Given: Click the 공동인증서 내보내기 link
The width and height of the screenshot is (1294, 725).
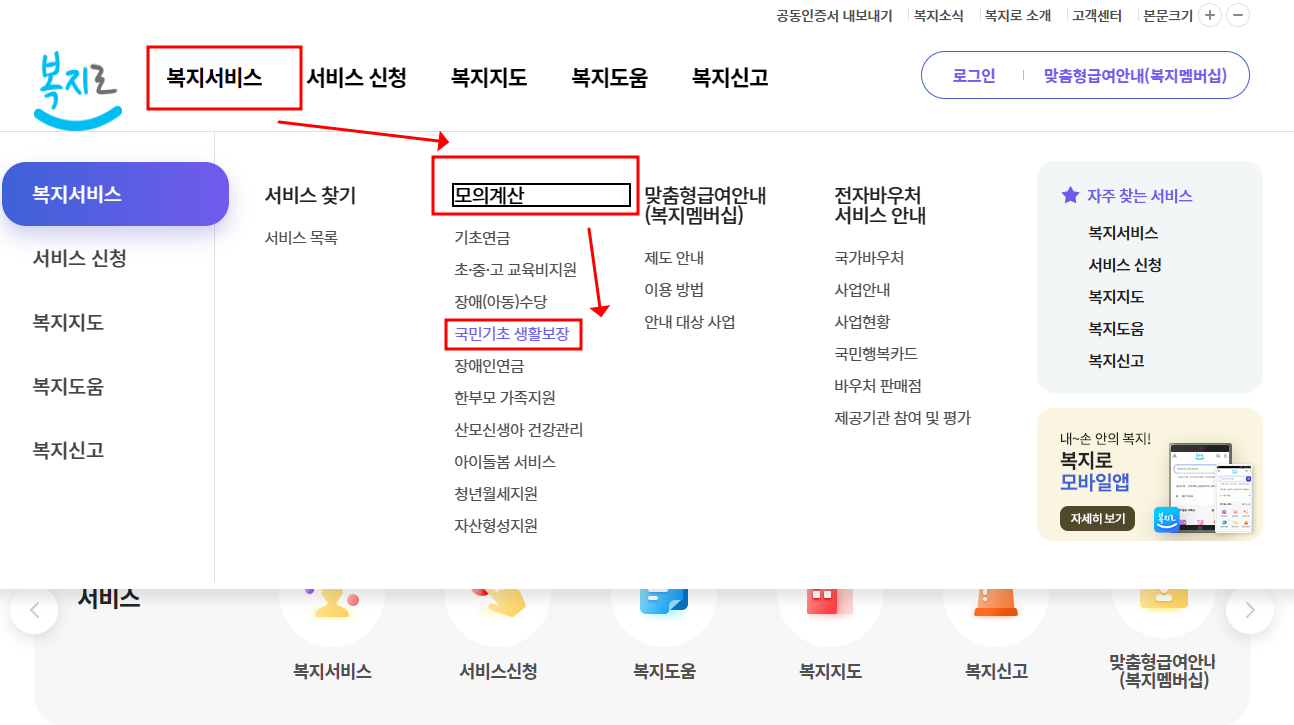Looking at the screenshot, I should pos(835,15).
